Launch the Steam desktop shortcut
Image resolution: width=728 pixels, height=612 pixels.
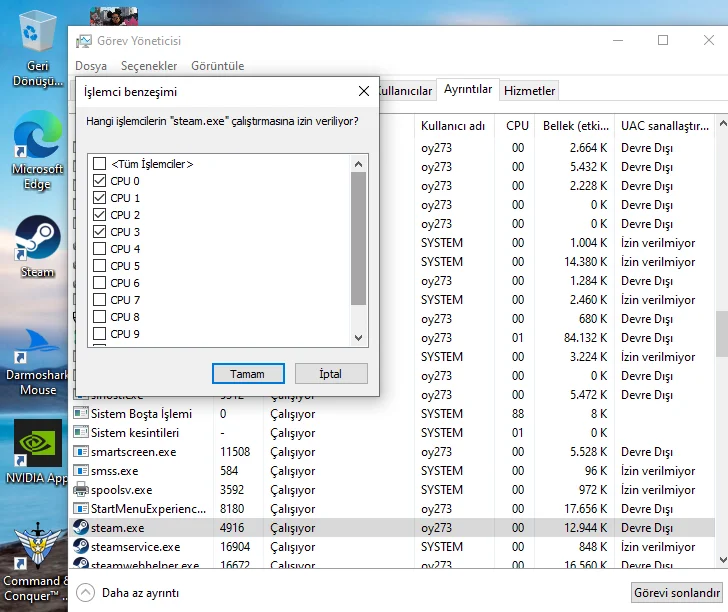coord(37,246)
